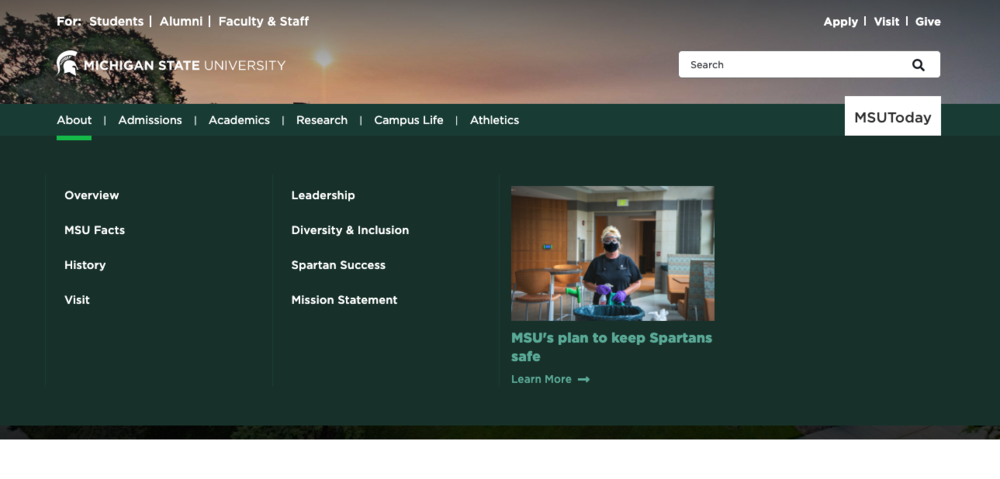Select MSU Facts in the submenu

(x=94, y=230)
